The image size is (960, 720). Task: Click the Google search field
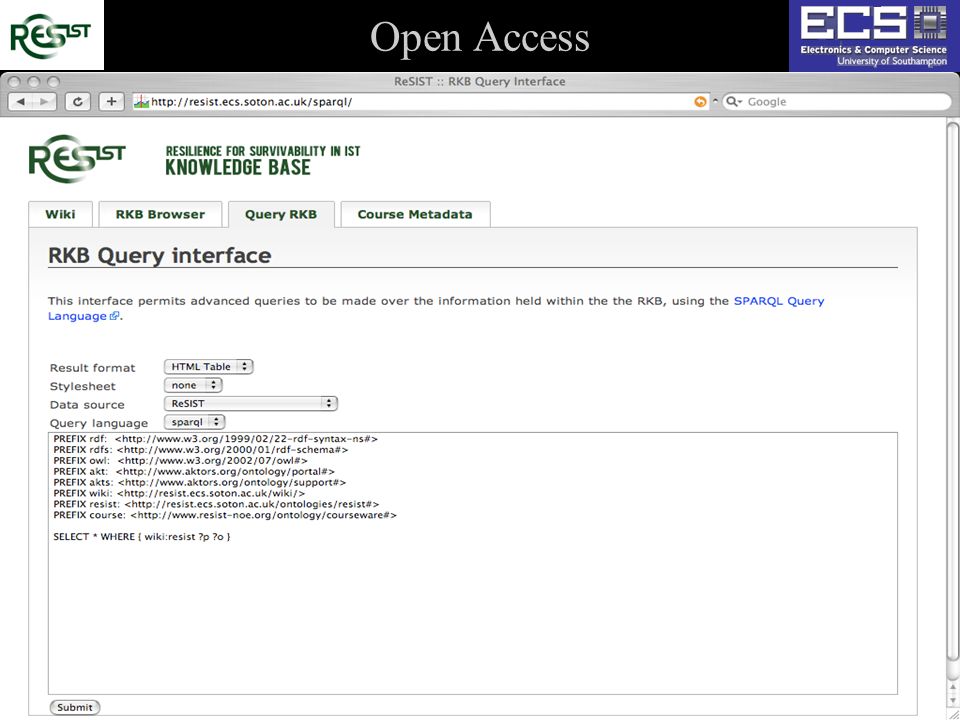click(836, 102)
